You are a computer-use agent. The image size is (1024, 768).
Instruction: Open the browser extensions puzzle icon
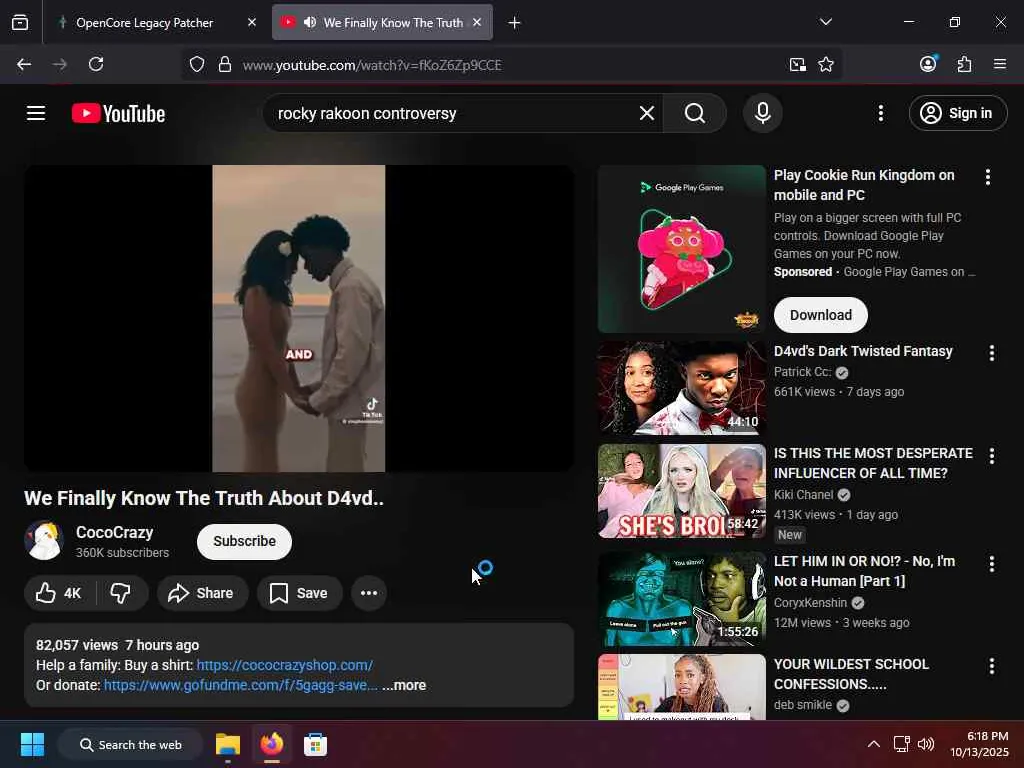coord(964,64)
